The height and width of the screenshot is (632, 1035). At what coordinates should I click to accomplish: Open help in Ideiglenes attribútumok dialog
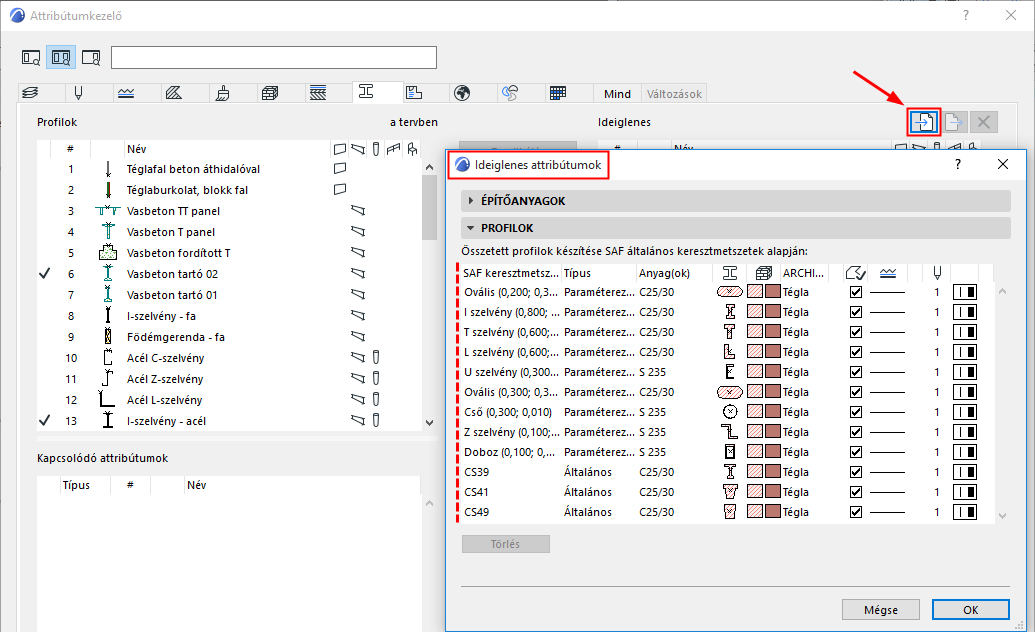958,164
